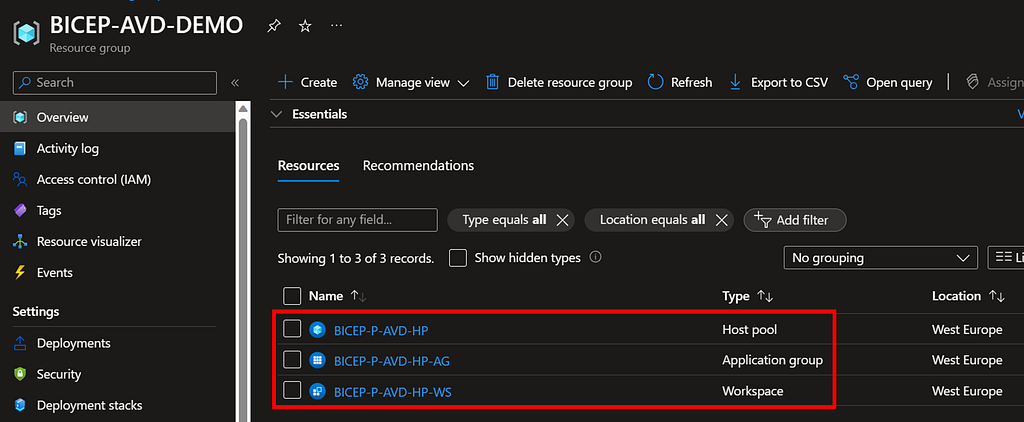
Task: Click Export to CSV
Action: click(778, 82)
